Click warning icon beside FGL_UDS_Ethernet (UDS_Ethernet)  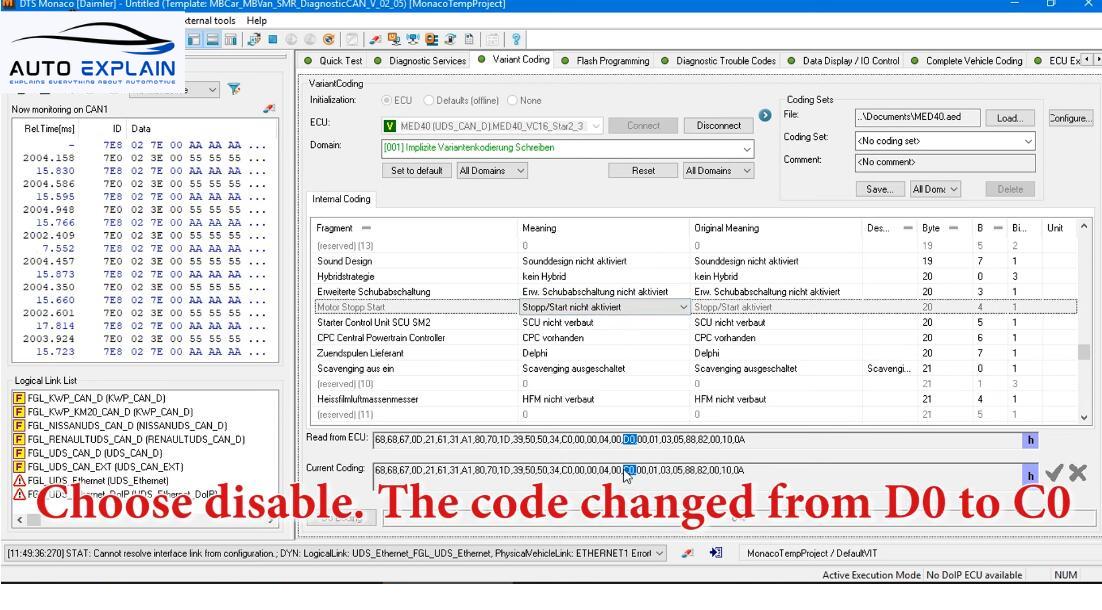pyautogui.click(x=19, y=481)
